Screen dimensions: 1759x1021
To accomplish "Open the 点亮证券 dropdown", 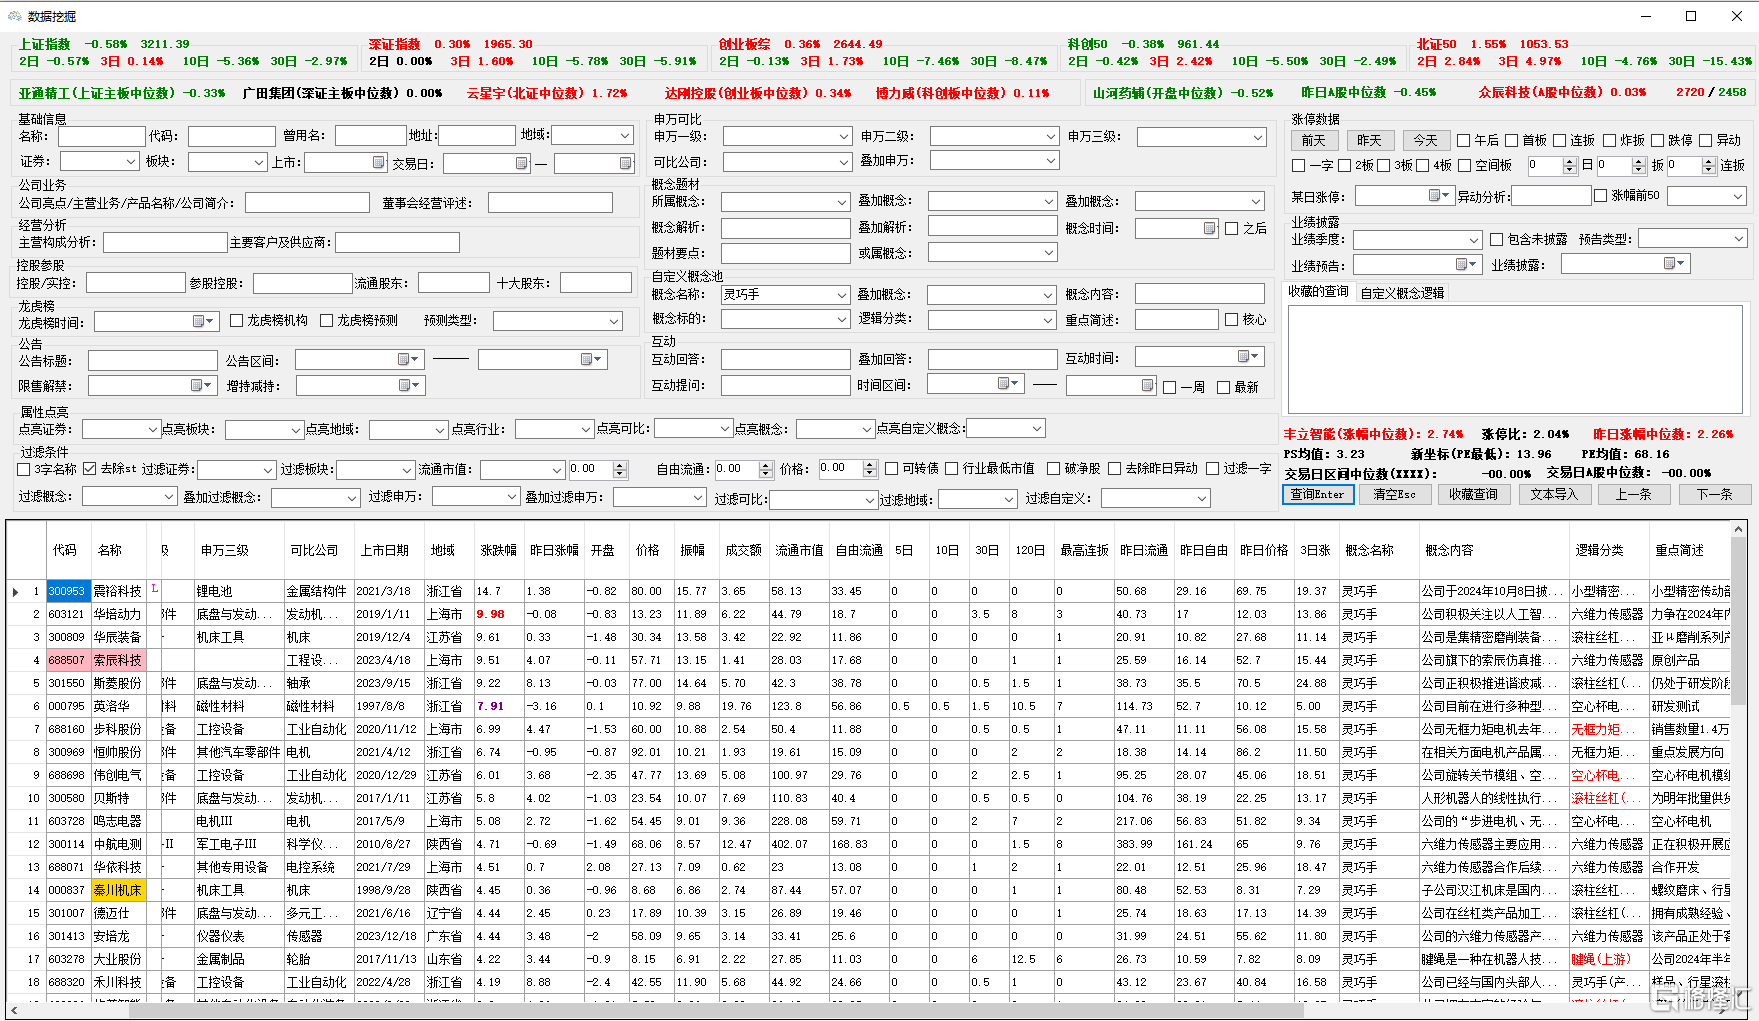I will coord(152,430).
